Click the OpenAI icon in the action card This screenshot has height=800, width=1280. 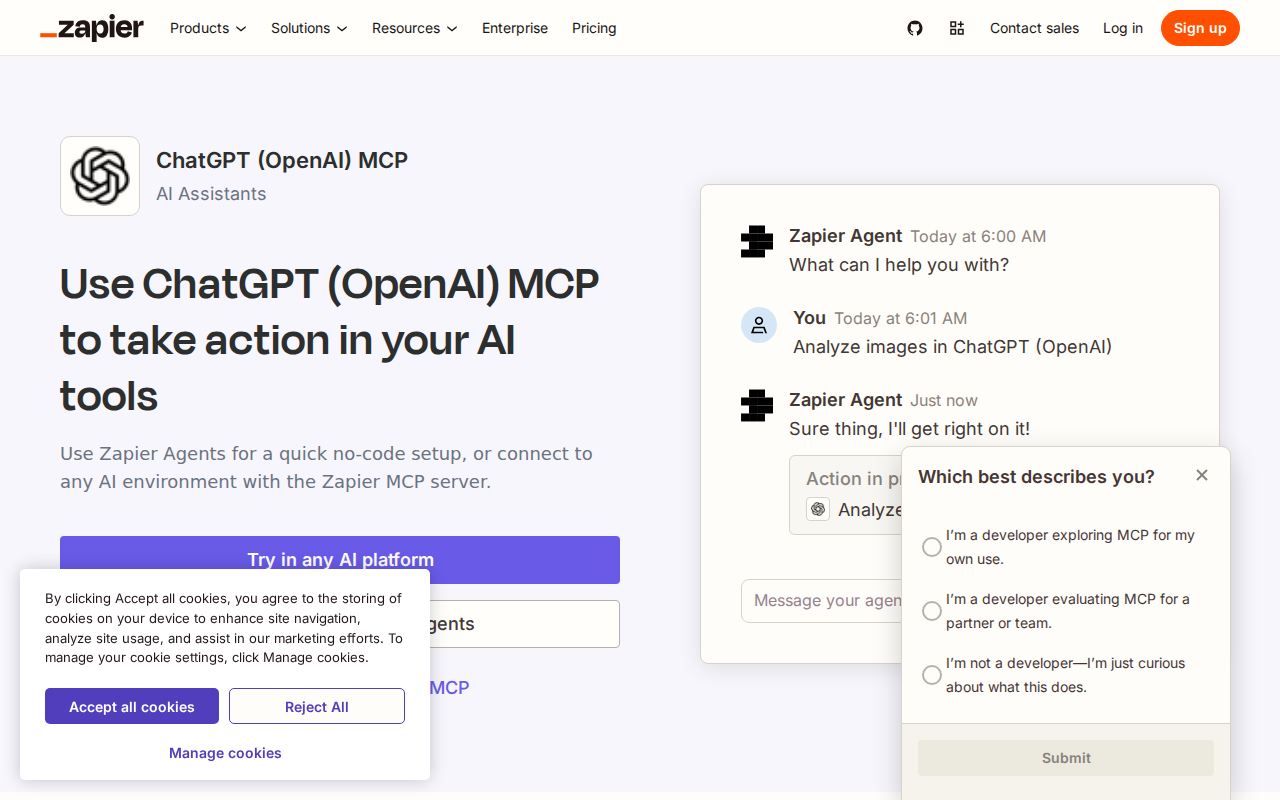pyautogui.click(x=818, y=509)
